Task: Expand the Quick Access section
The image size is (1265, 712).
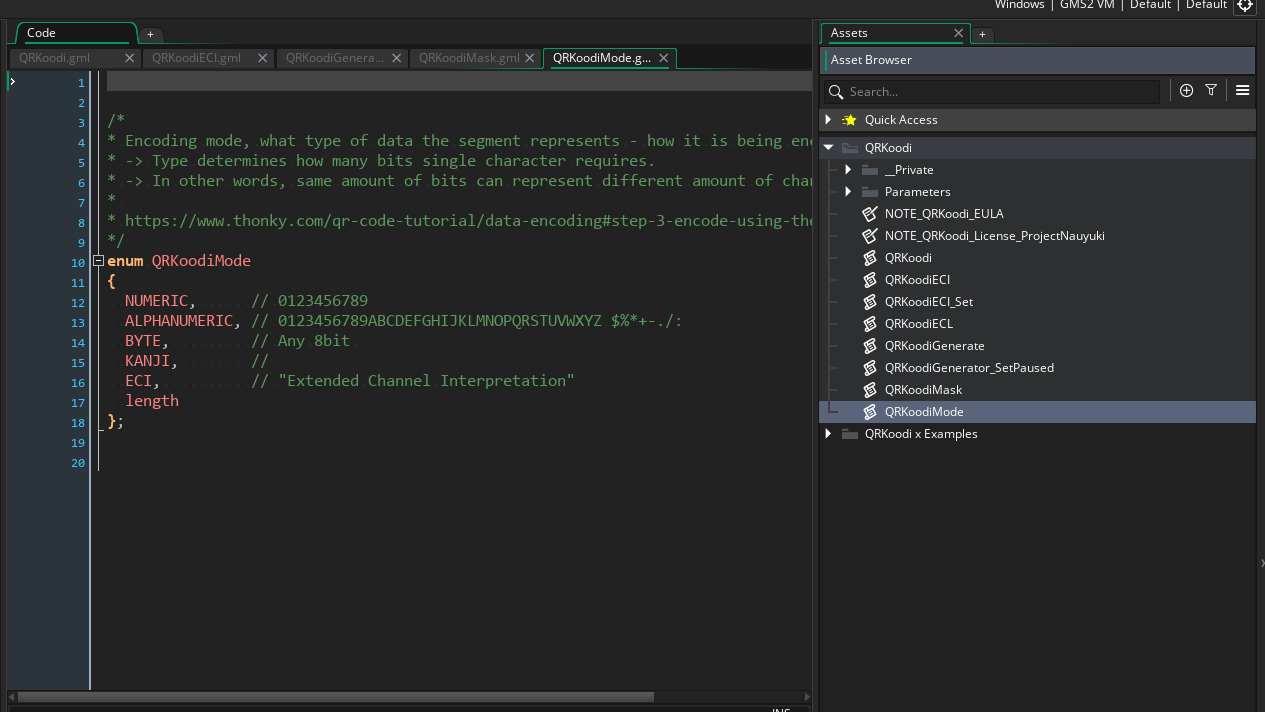Action: click(828, 120)
